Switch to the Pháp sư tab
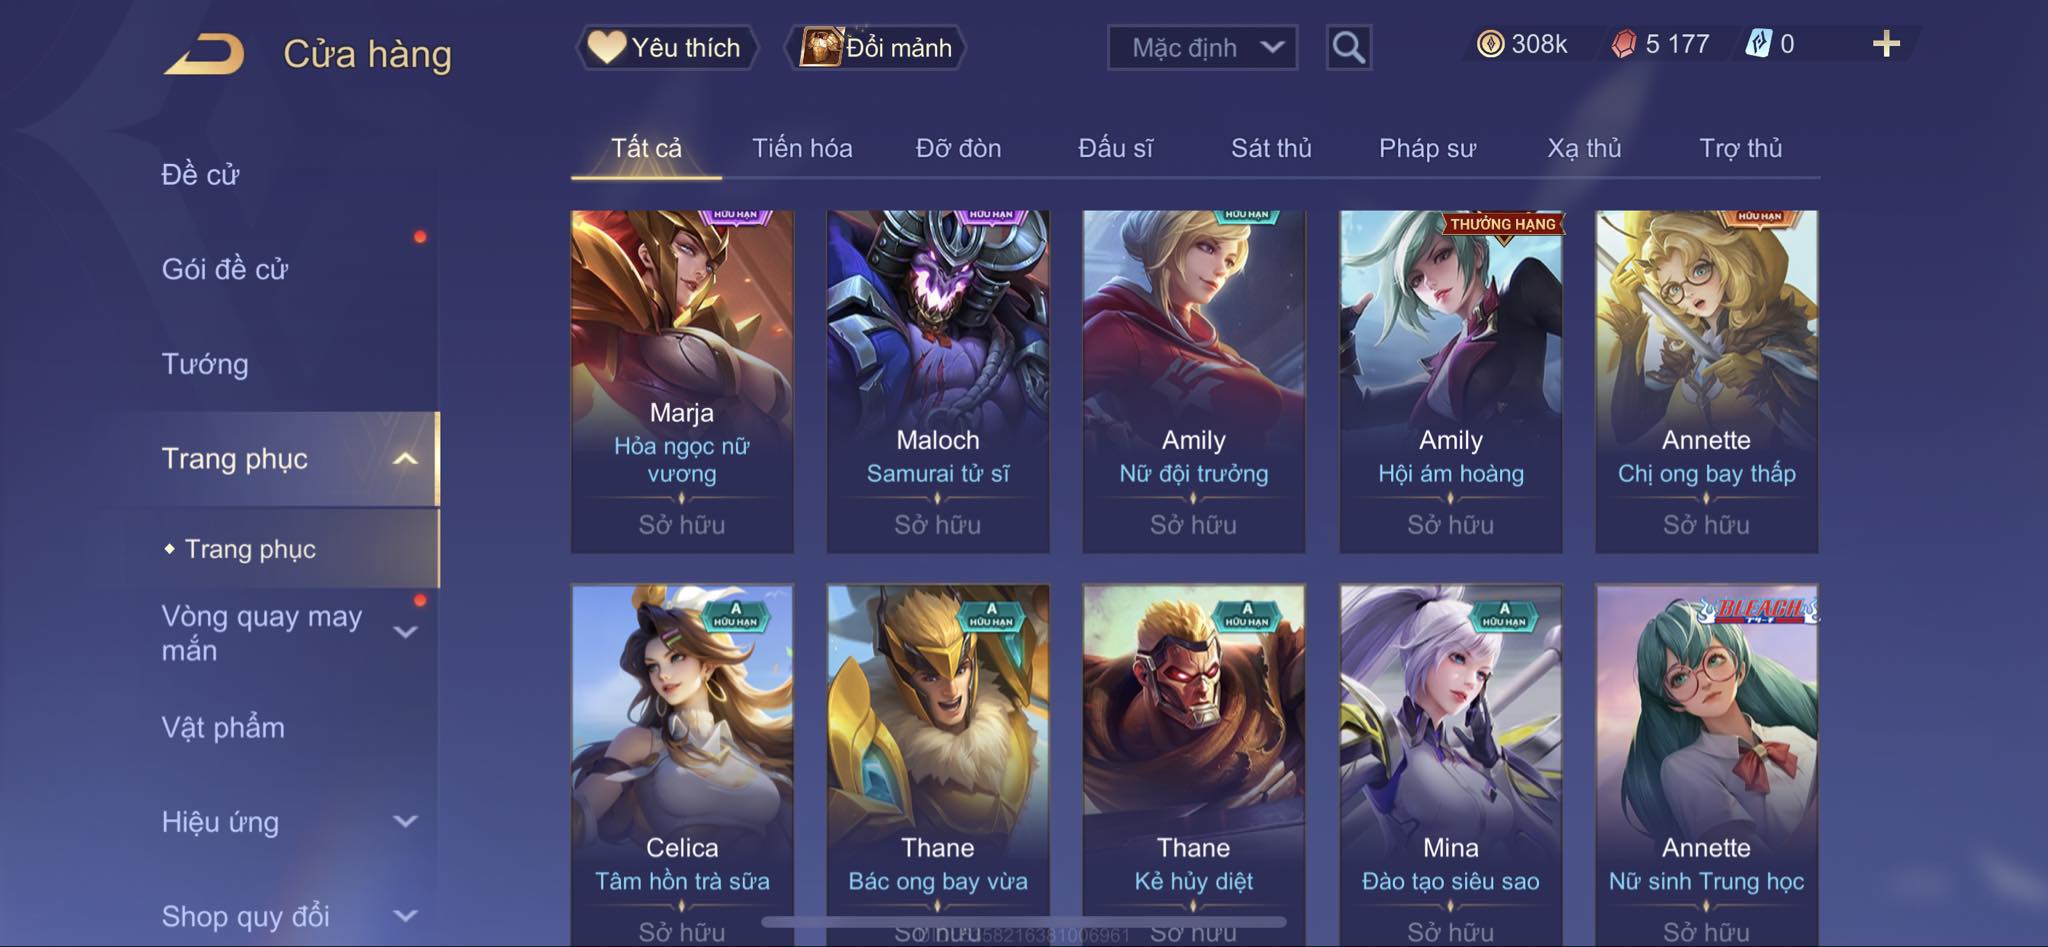 [x=1427, y=148]
